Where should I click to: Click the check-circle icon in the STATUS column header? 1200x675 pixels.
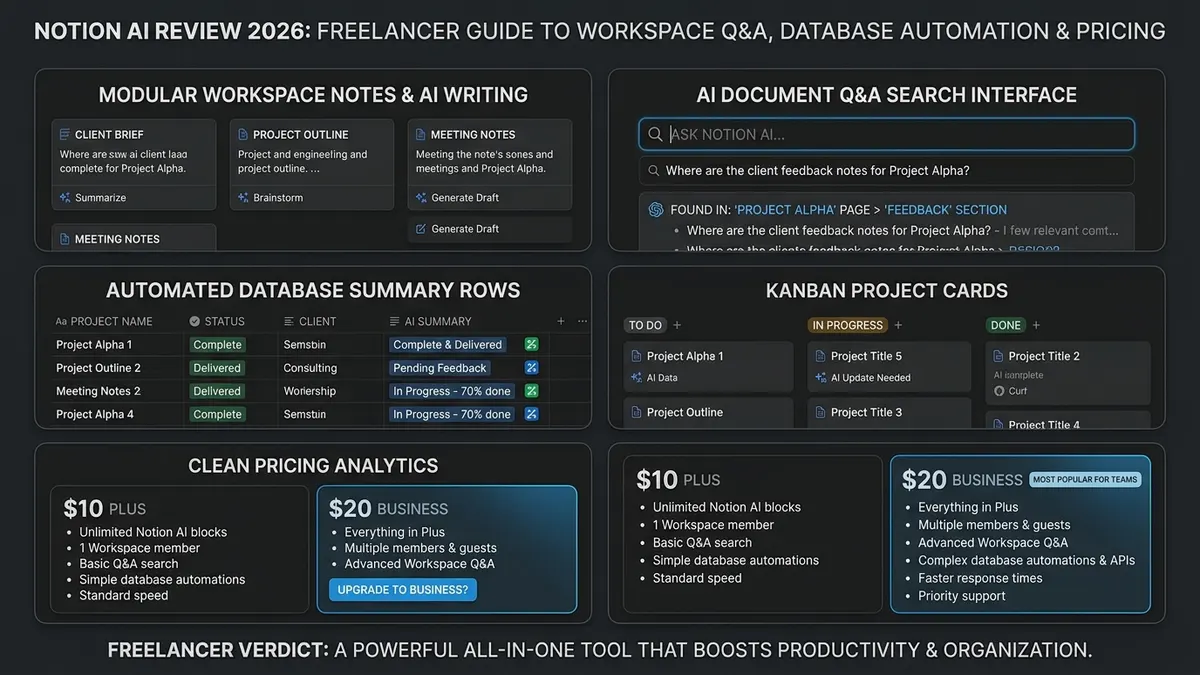pyautogui.click(x=194, y=321)
